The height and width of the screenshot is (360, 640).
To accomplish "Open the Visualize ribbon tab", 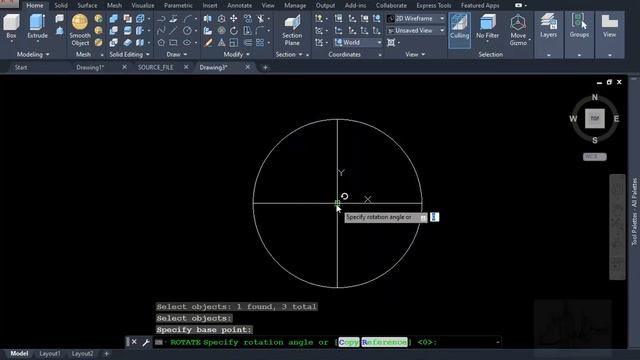I will pyautogui.click(x=143, y=5).
